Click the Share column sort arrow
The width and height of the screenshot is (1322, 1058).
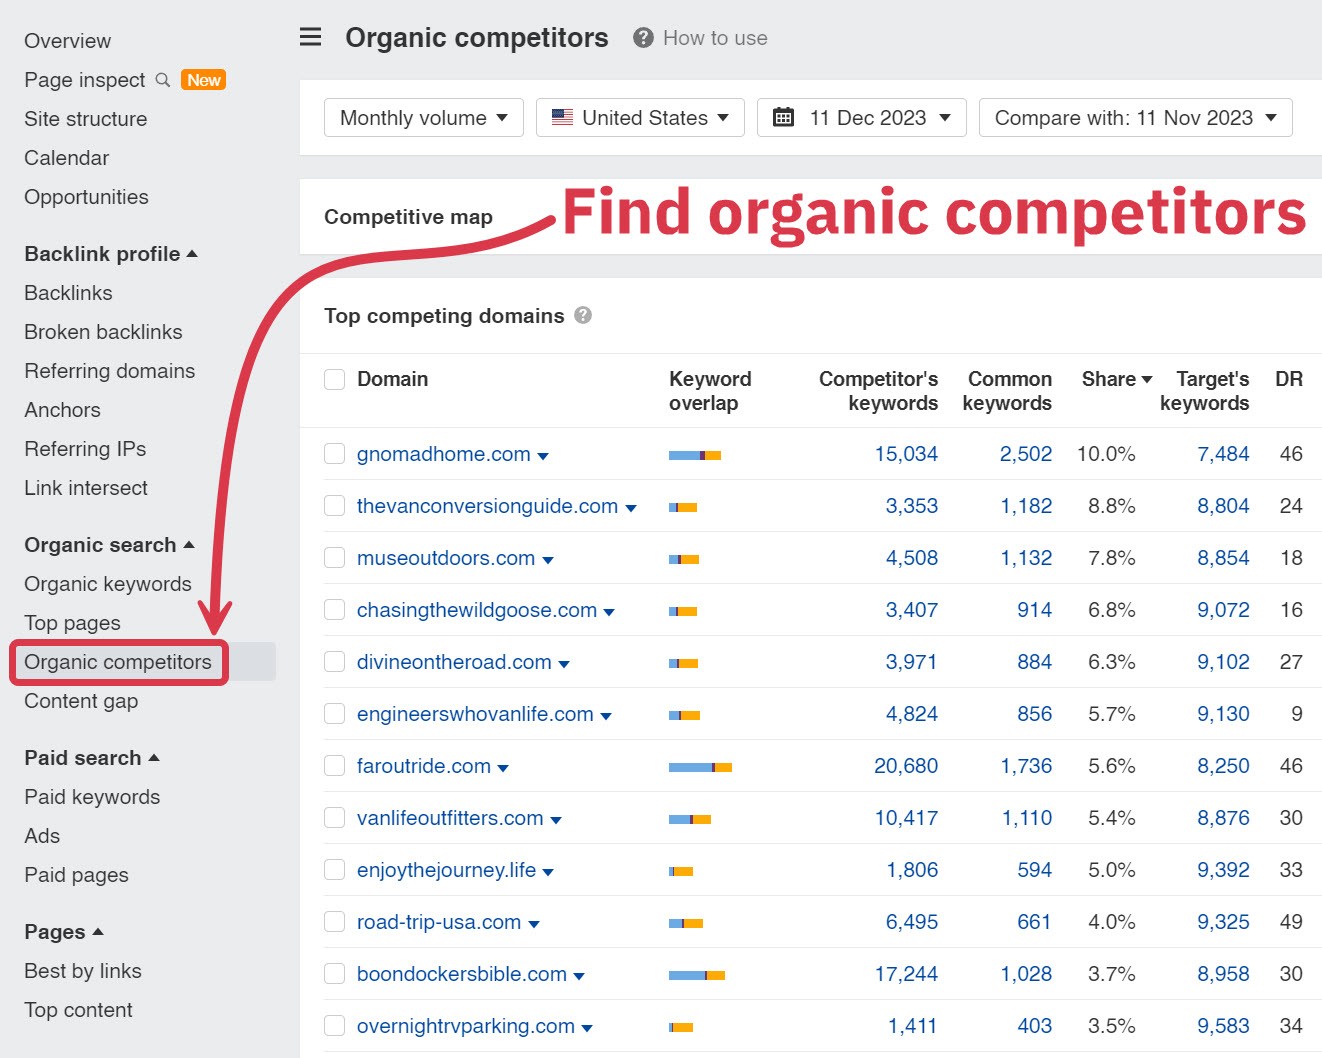pos(1147,380)
